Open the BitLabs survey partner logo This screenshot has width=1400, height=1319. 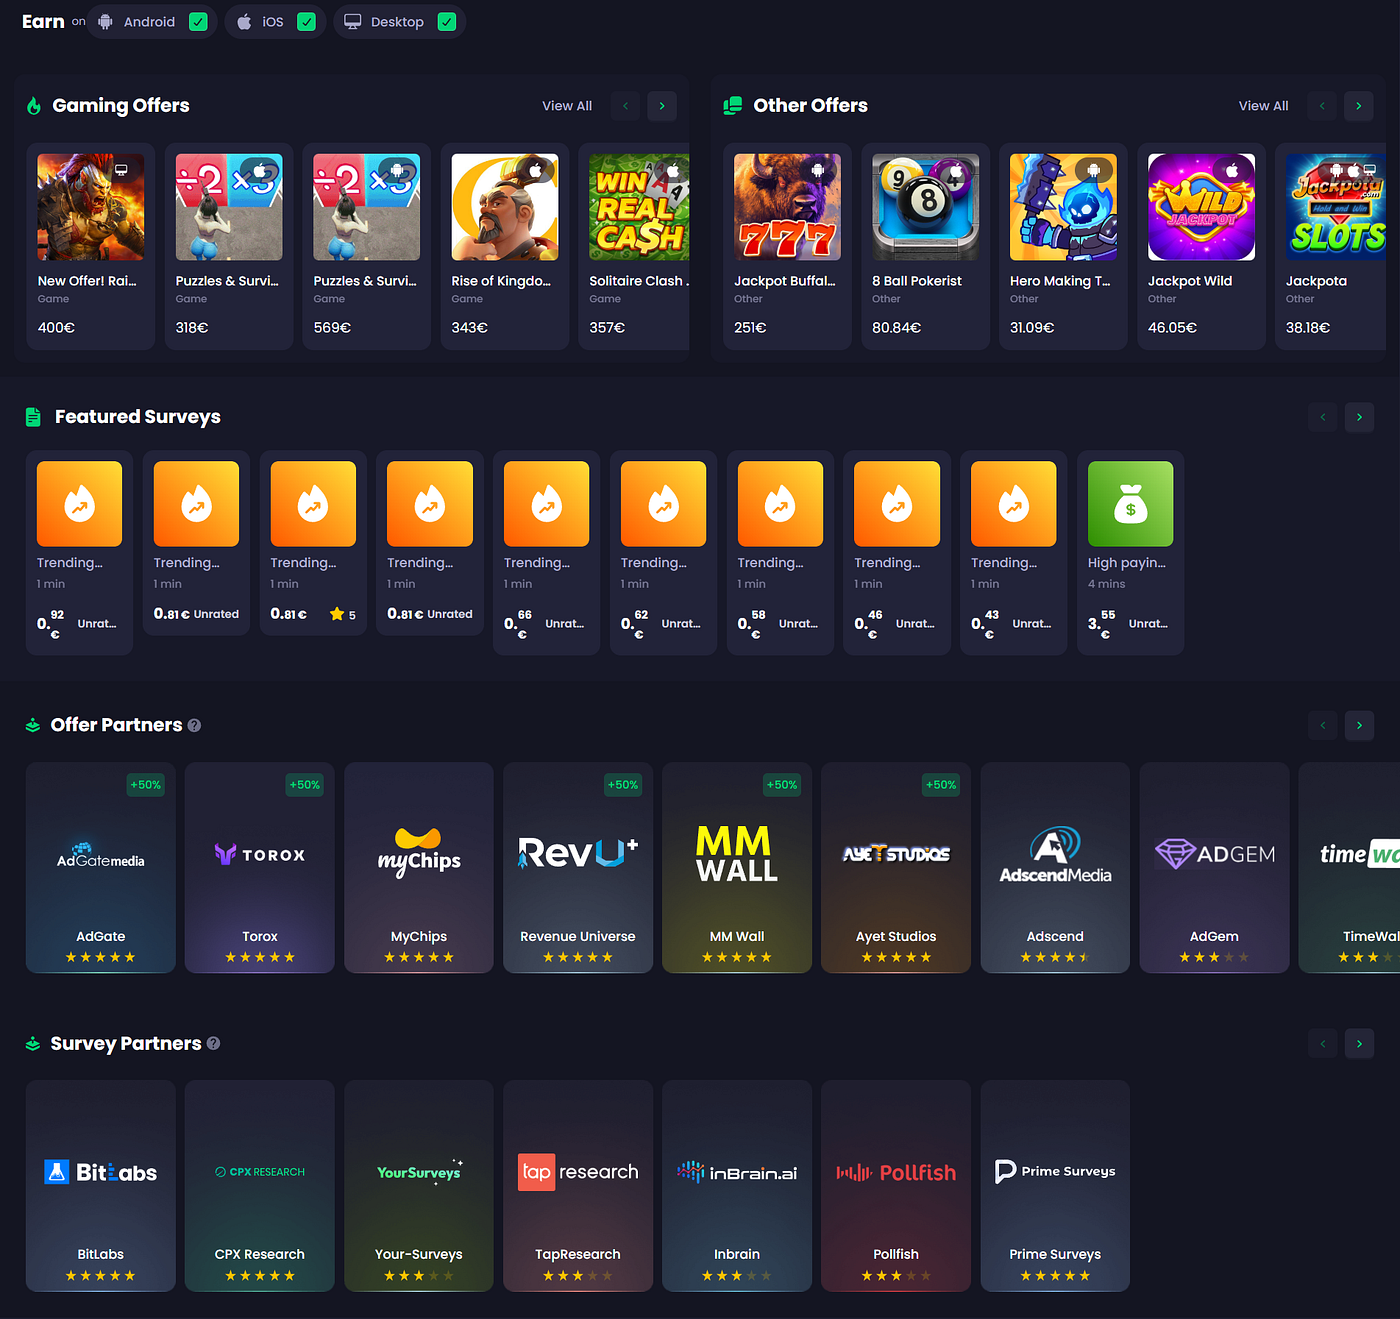click(x=100, y=1172)
